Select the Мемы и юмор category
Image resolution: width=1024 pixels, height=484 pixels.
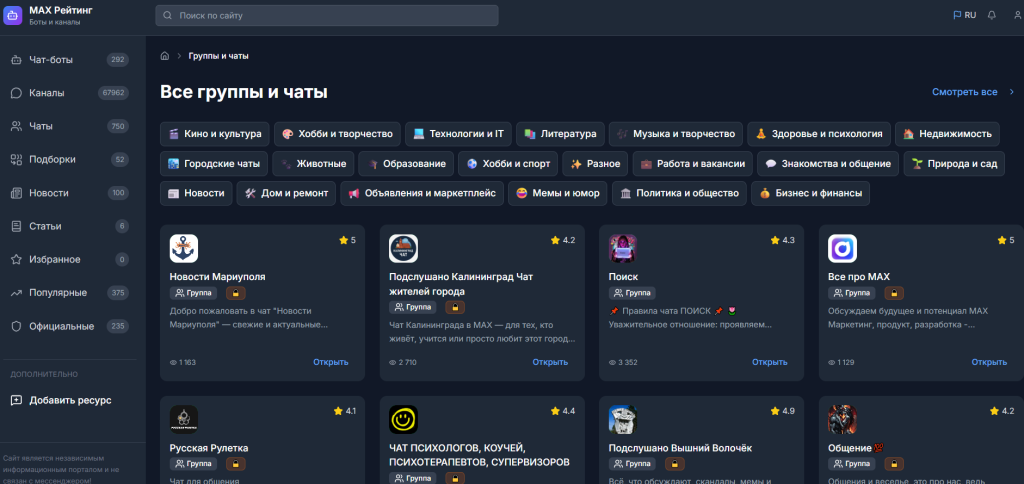(x=558, y=193)
